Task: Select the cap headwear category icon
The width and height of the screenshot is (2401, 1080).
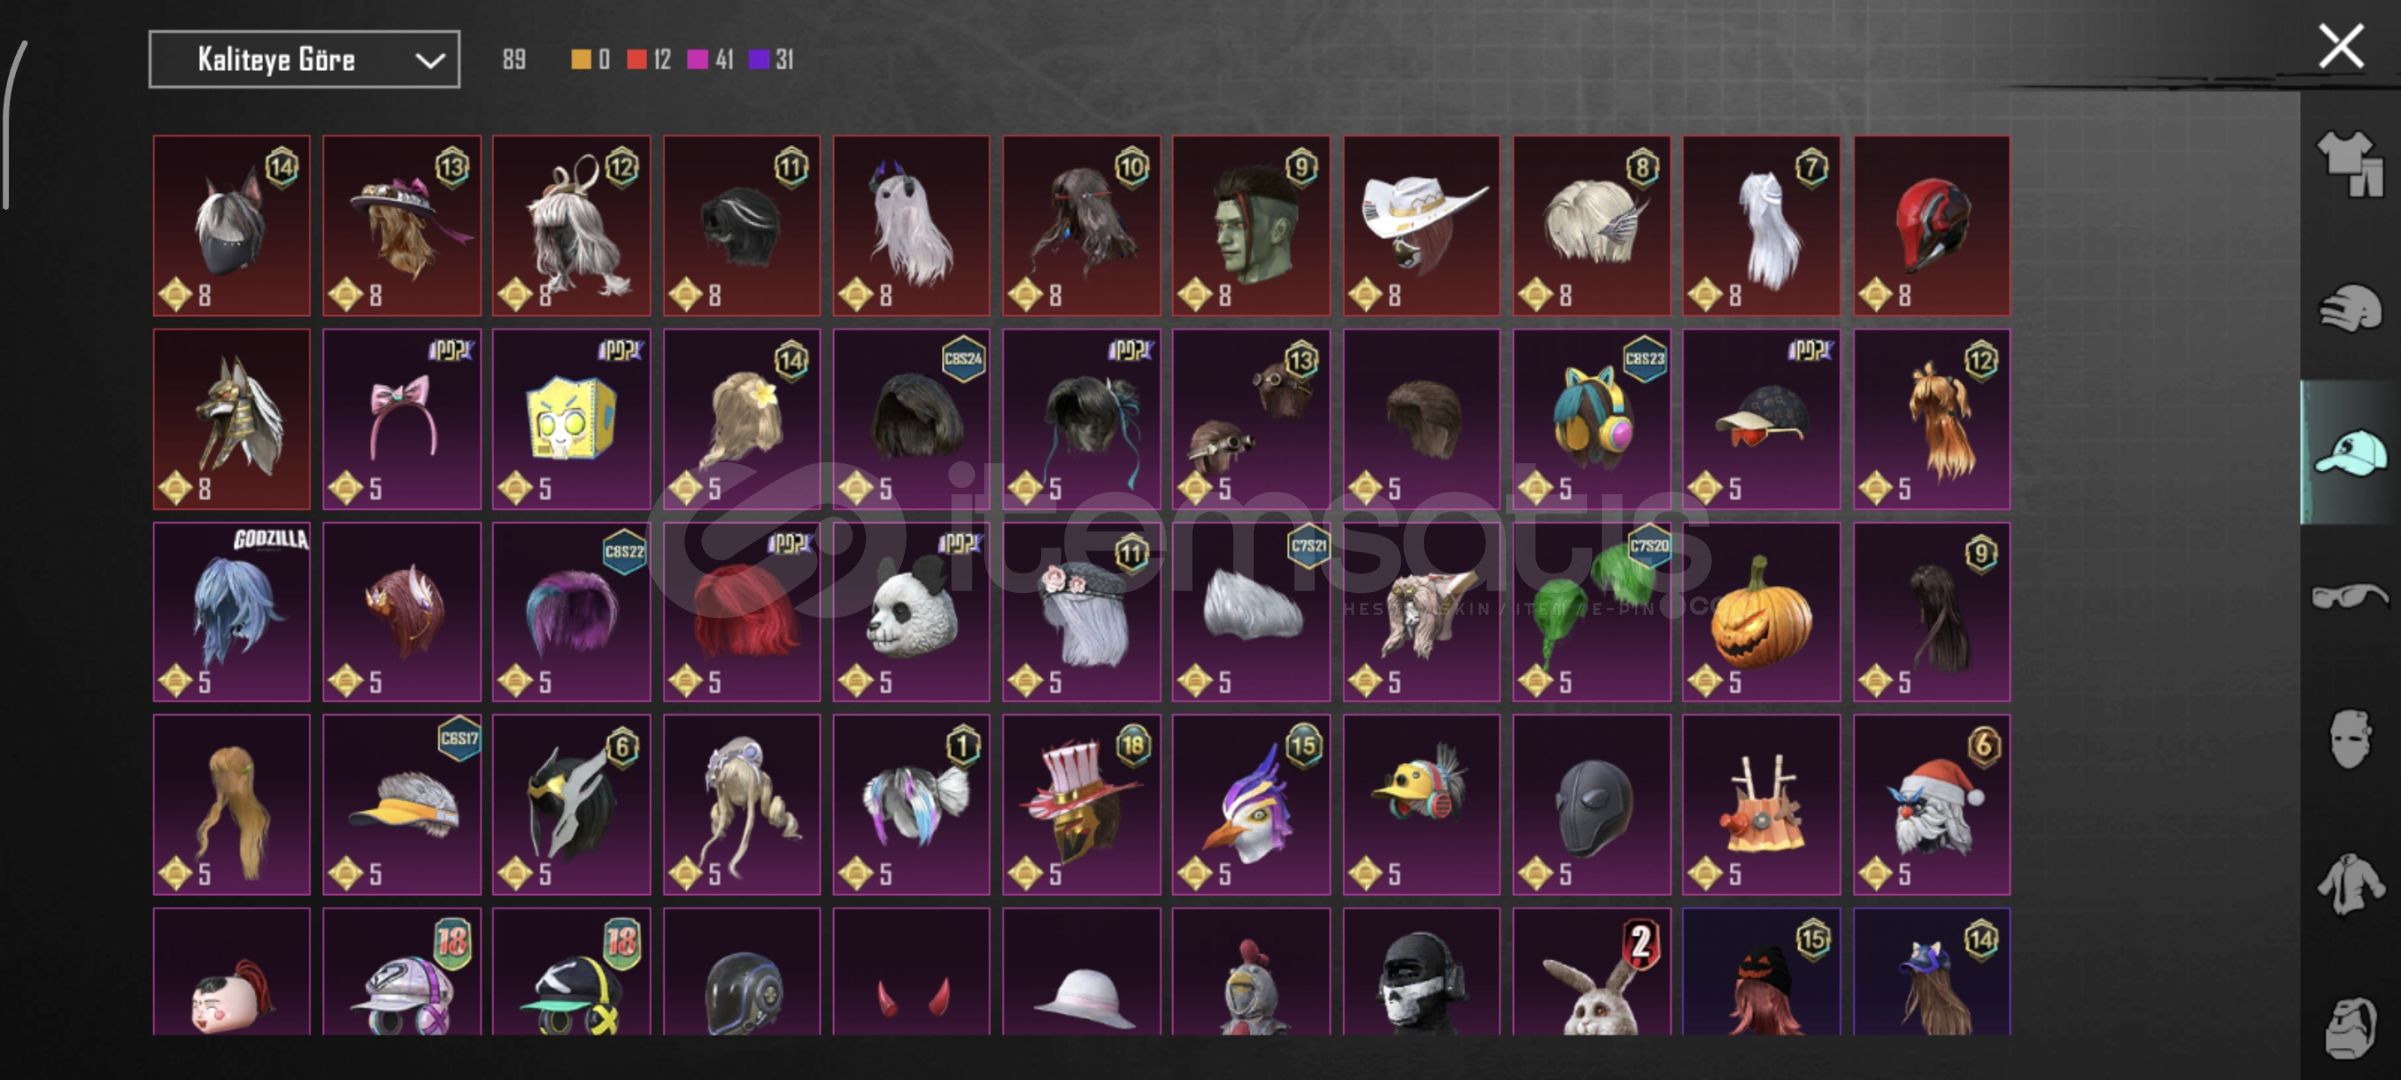Action: tap(2350, 452)
